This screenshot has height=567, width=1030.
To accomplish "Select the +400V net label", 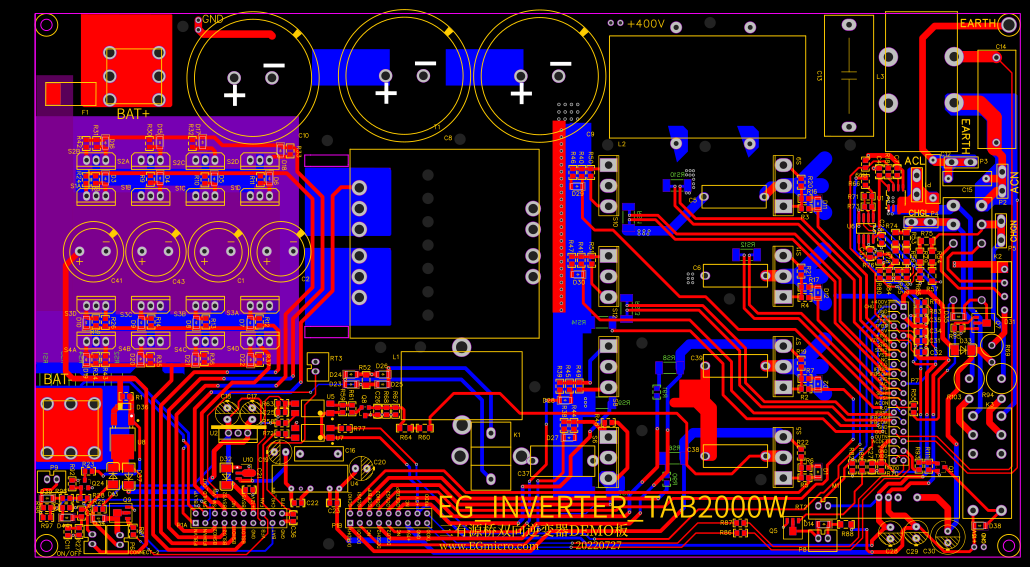I will coord(646,24).
